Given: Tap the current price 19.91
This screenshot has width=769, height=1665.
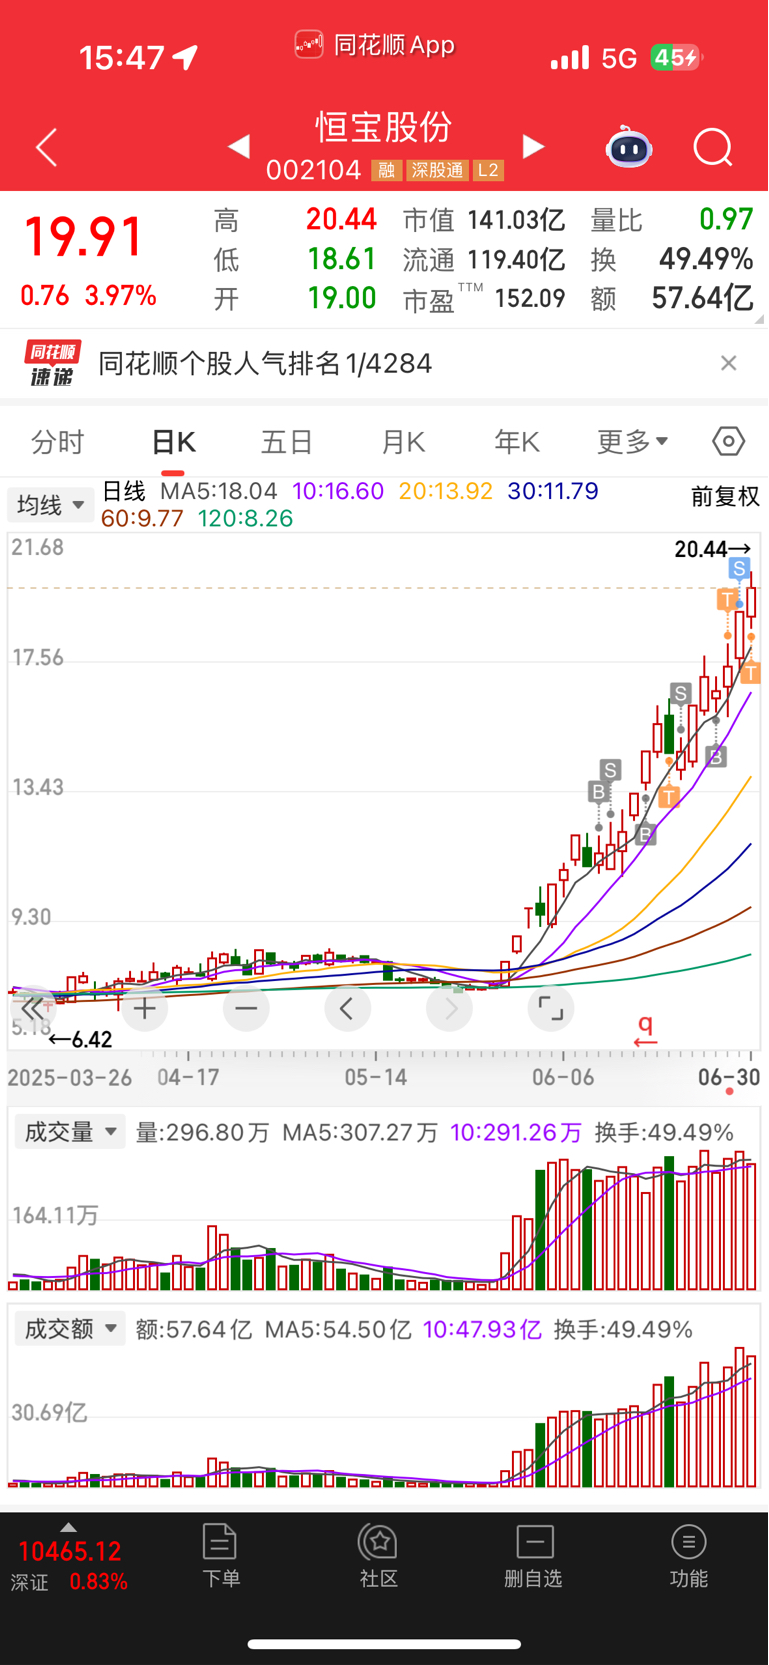Looking at the screenshot, I should (84, 237).
